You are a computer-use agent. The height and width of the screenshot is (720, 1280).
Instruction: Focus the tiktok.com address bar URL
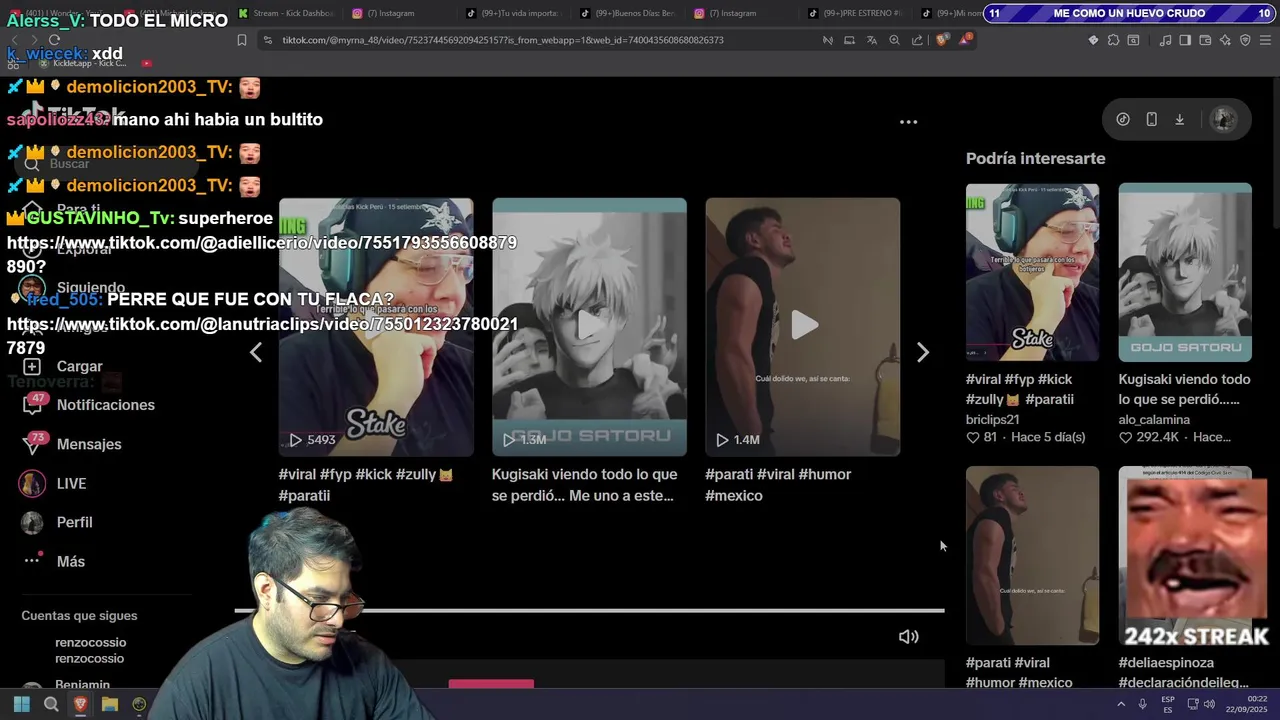503,40
